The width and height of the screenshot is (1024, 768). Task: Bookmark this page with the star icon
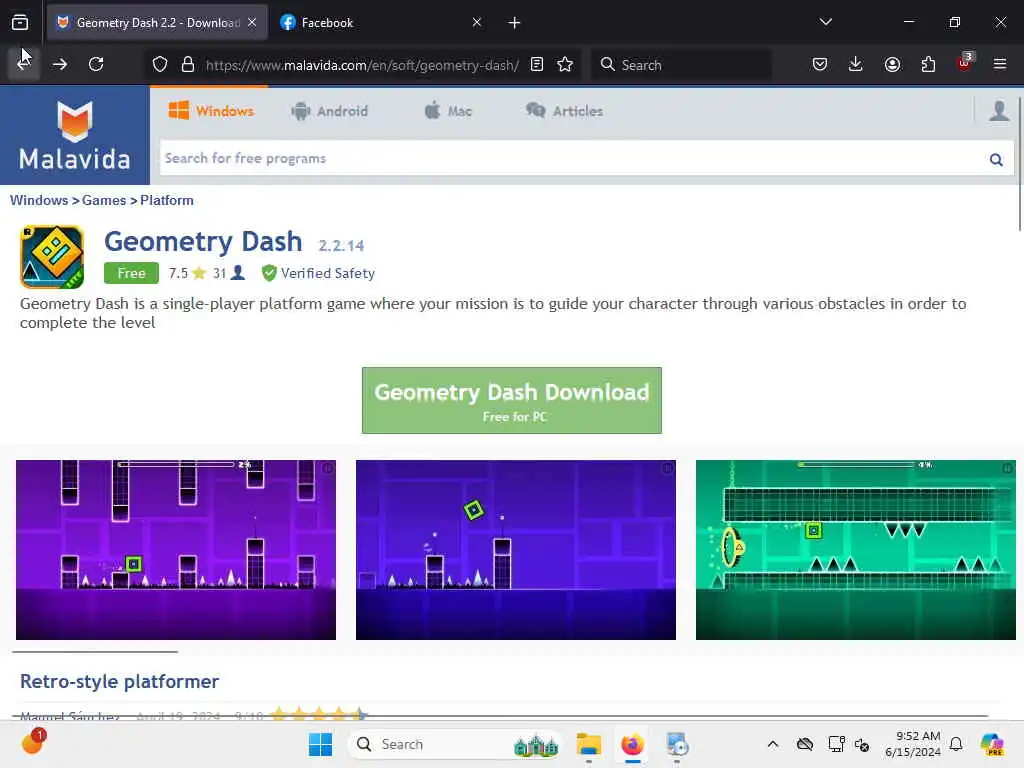[566, 64]
